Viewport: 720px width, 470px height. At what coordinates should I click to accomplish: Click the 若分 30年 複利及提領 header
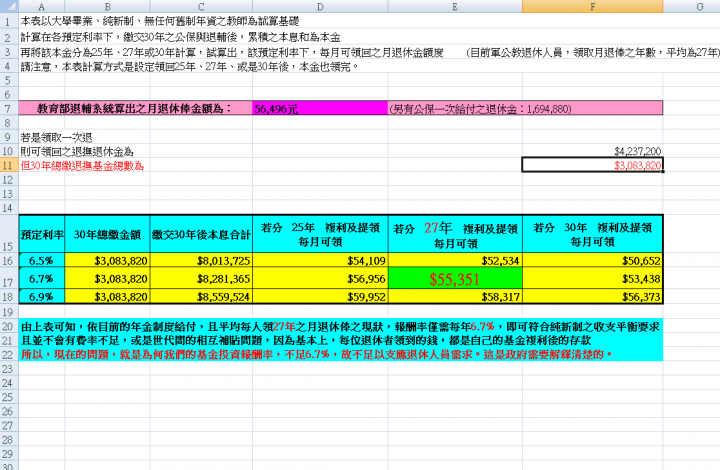(592, 234)
